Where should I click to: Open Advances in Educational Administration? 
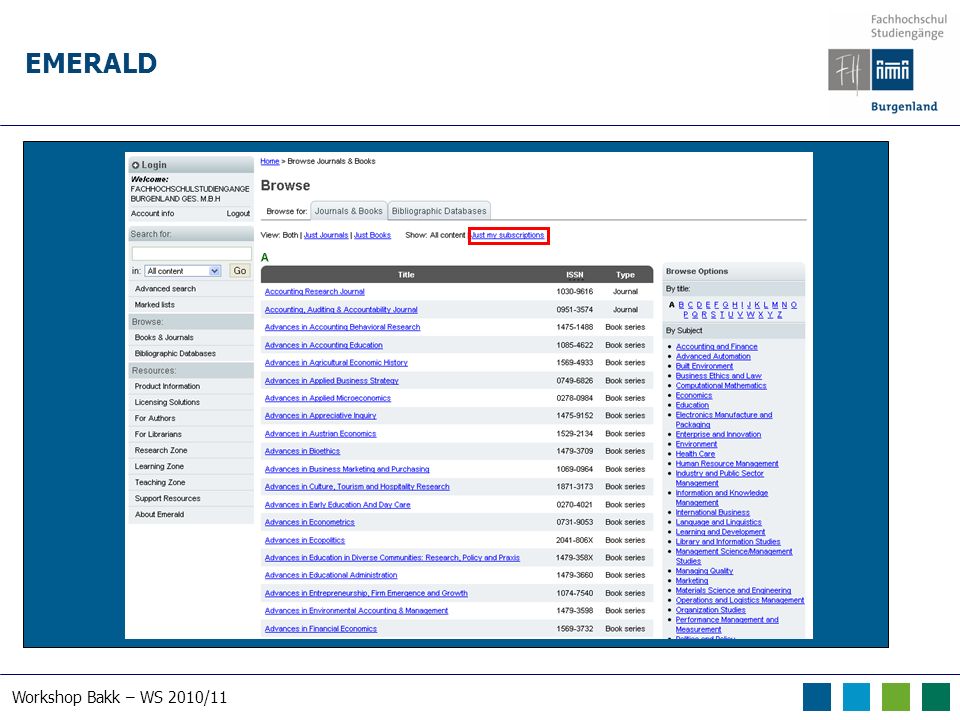(x=331, y=576)
